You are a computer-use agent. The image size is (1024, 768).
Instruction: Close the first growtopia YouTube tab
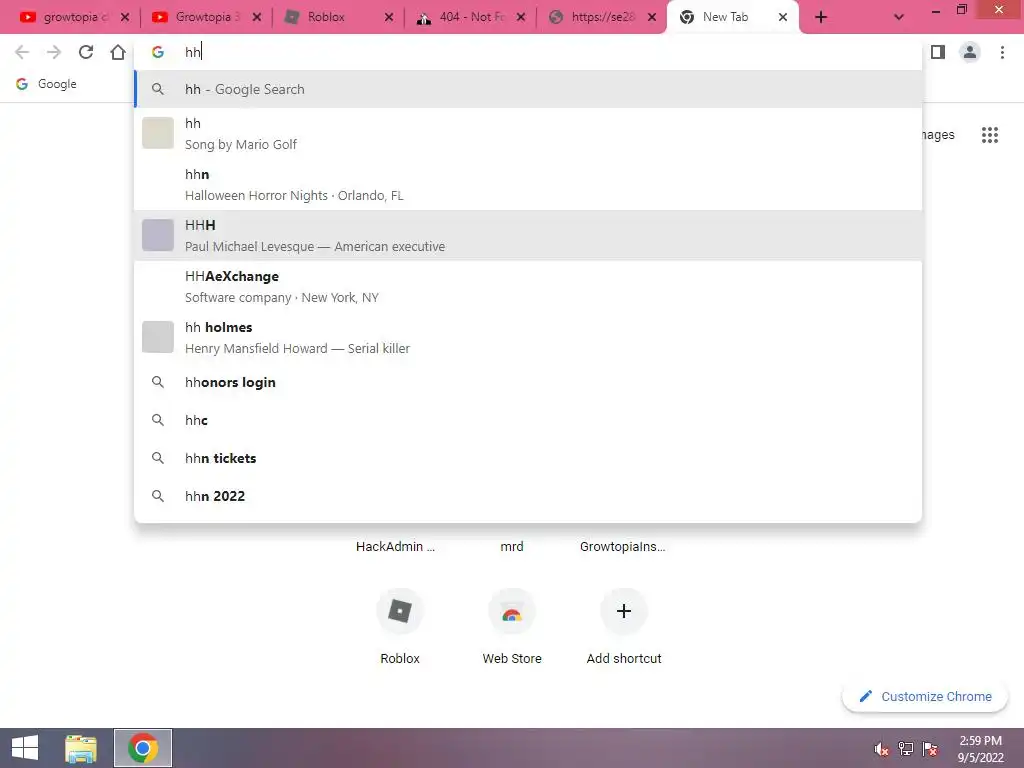[x=125, y=17]
